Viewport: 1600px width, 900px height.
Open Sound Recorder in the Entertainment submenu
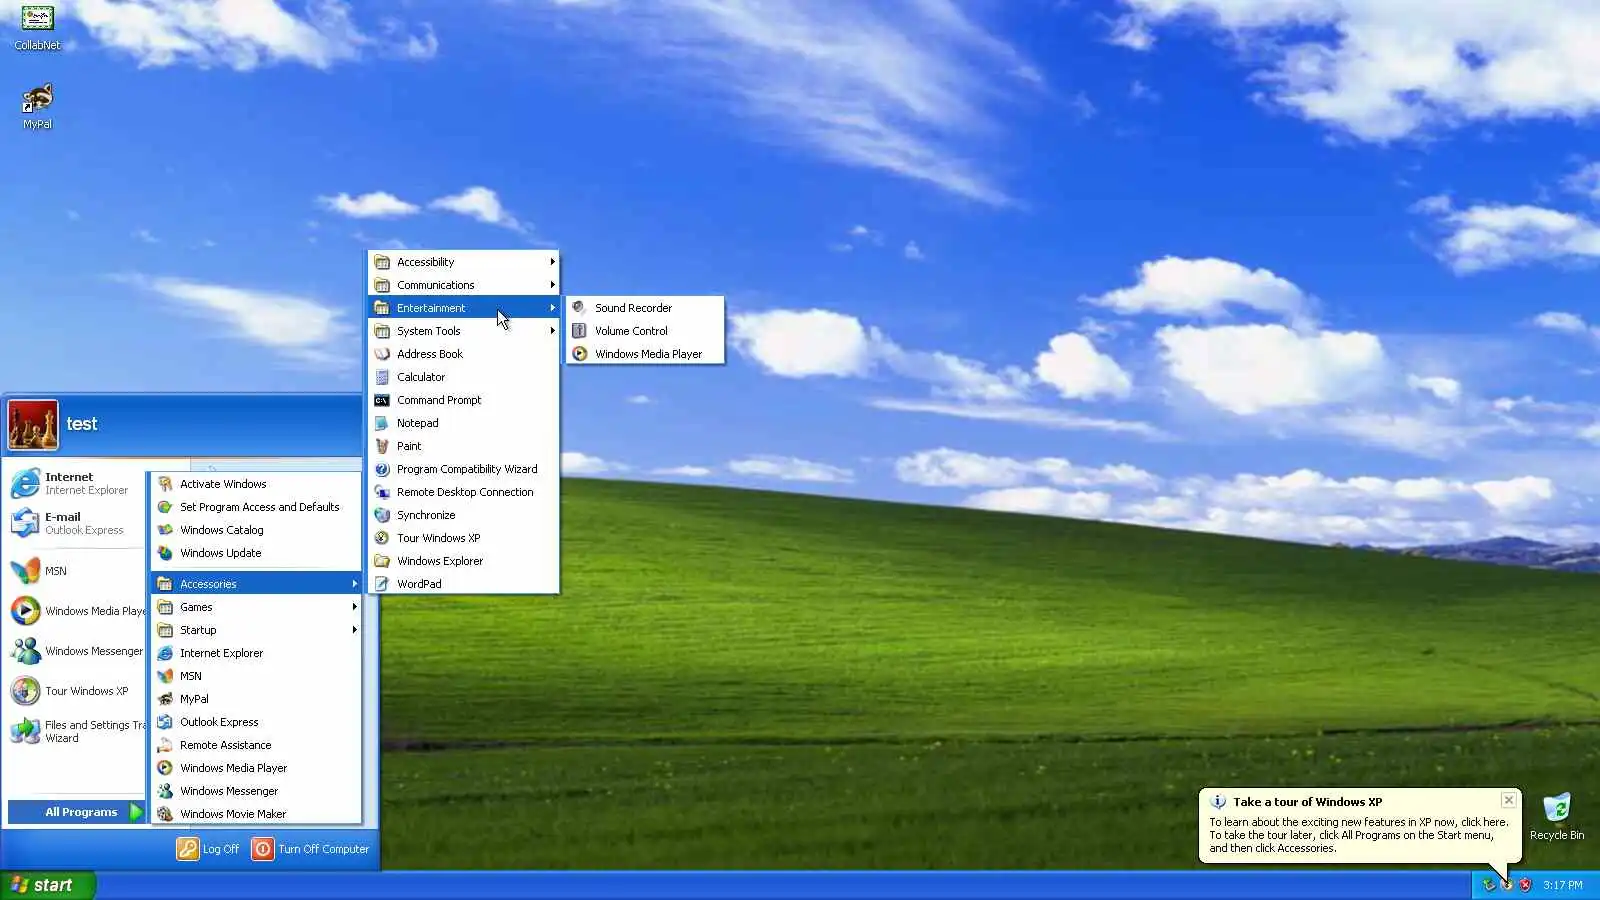(645, 308)
